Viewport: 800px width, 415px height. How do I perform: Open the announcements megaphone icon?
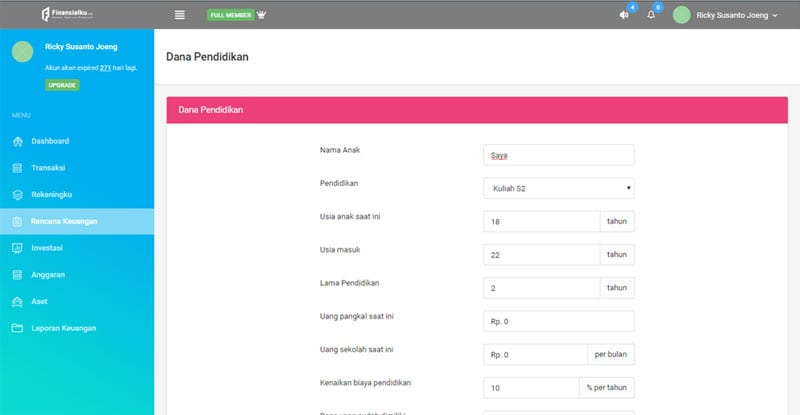tap(624, 15)
